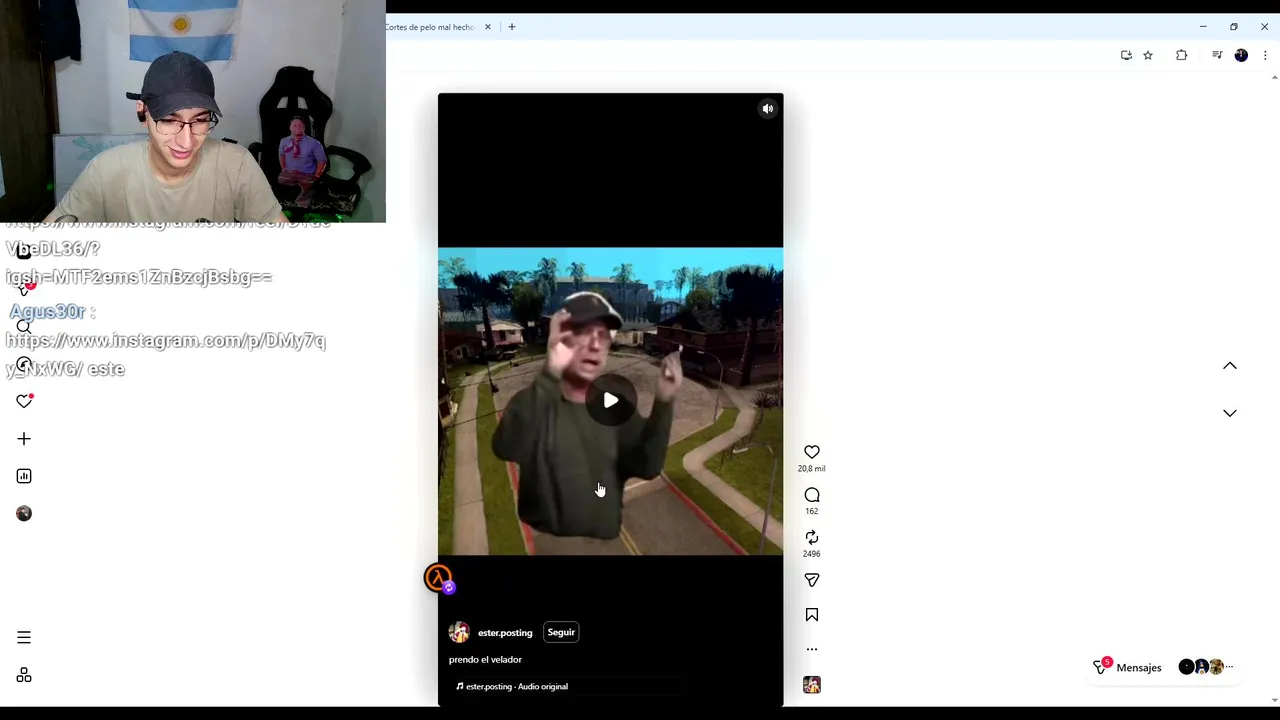Open the hamburger More menu in sidebar
Screen dimensions: 1280x720
pyautogui.click(x=24, y=637)
